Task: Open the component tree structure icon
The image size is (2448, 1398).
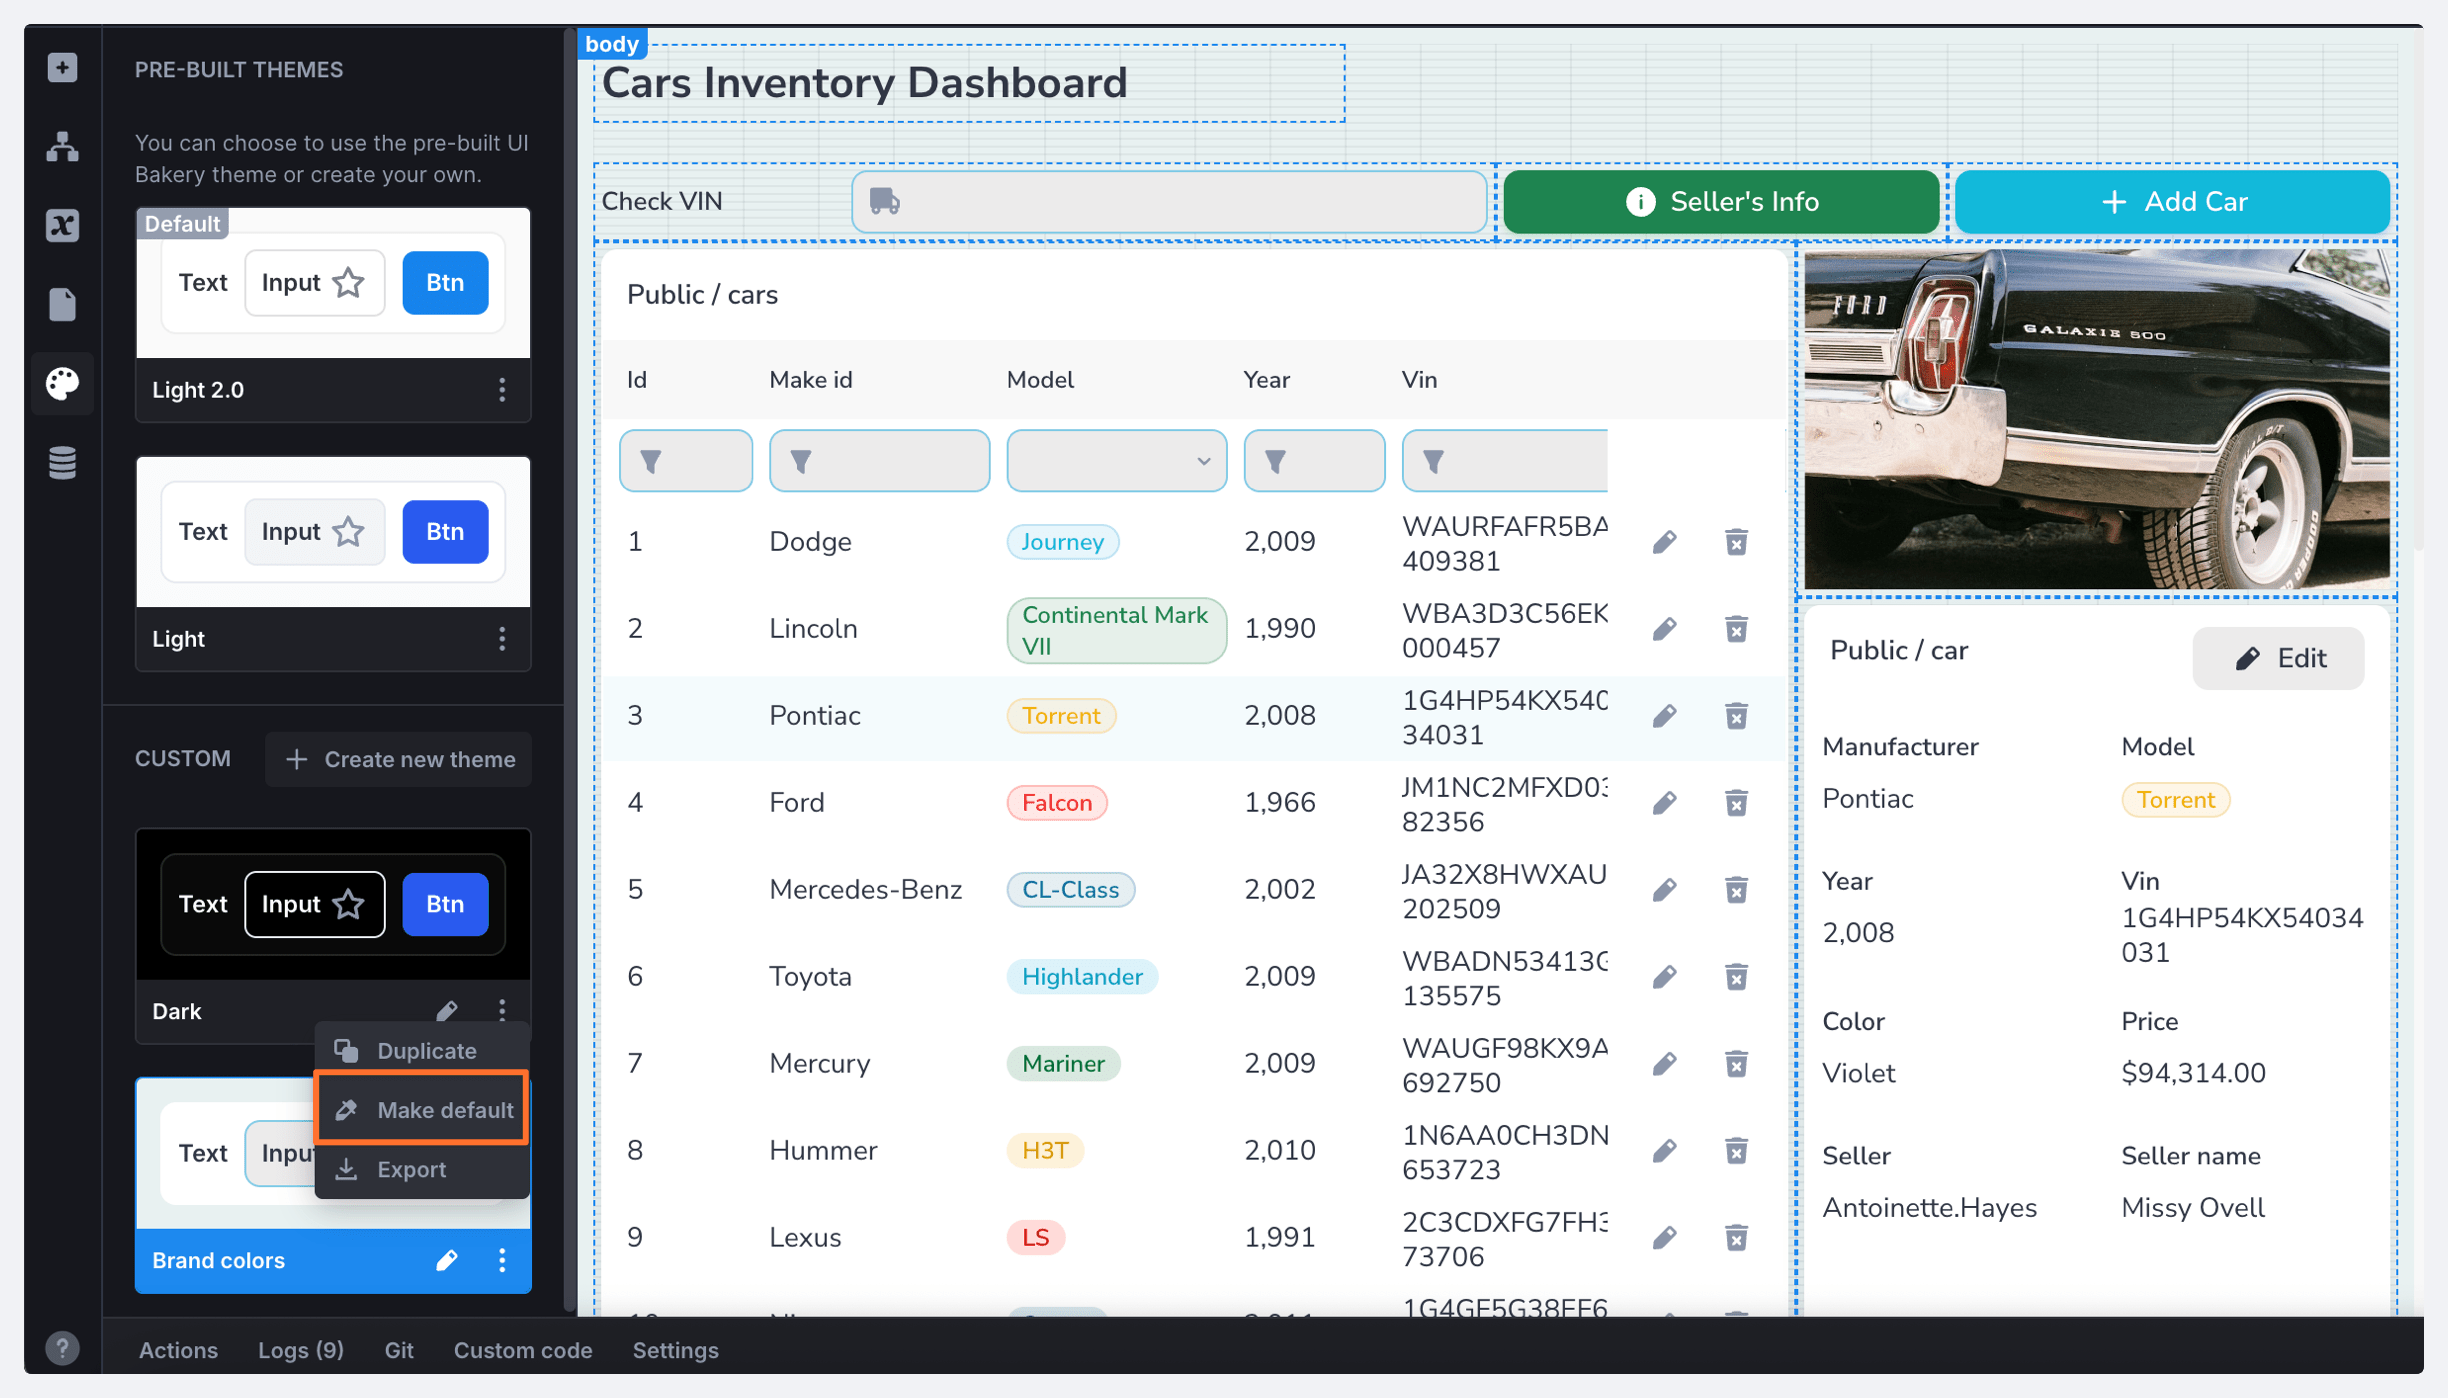Action: pos(62,147)
